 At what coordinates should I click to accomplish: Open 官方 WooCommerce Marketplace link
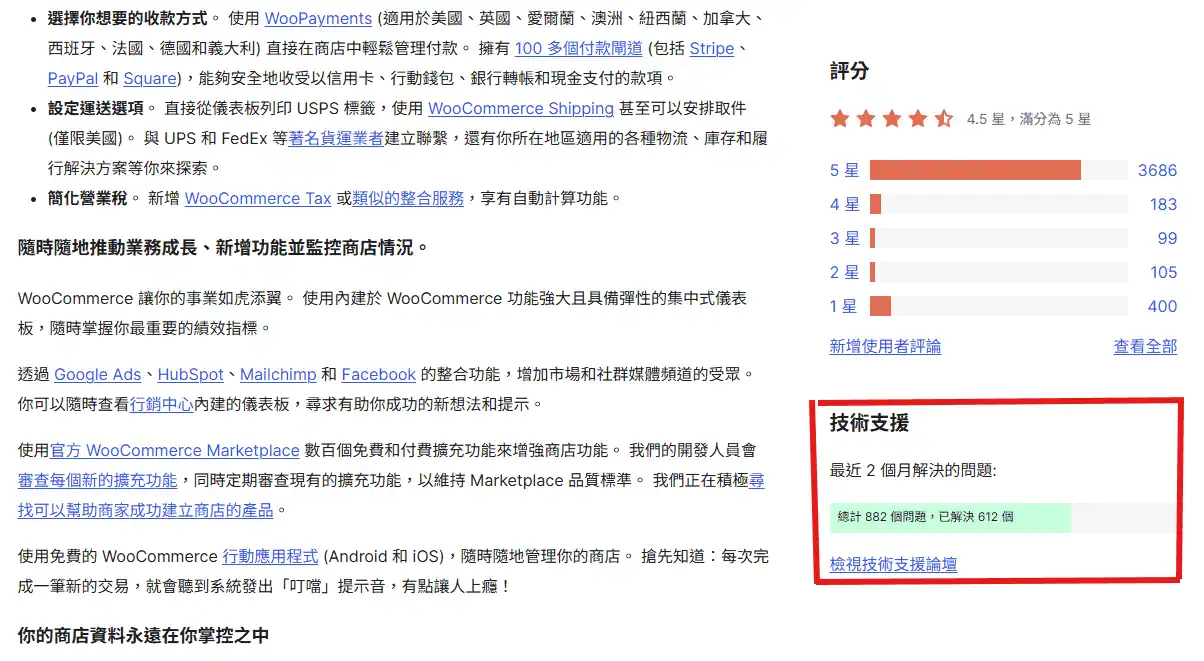[175, 450]
